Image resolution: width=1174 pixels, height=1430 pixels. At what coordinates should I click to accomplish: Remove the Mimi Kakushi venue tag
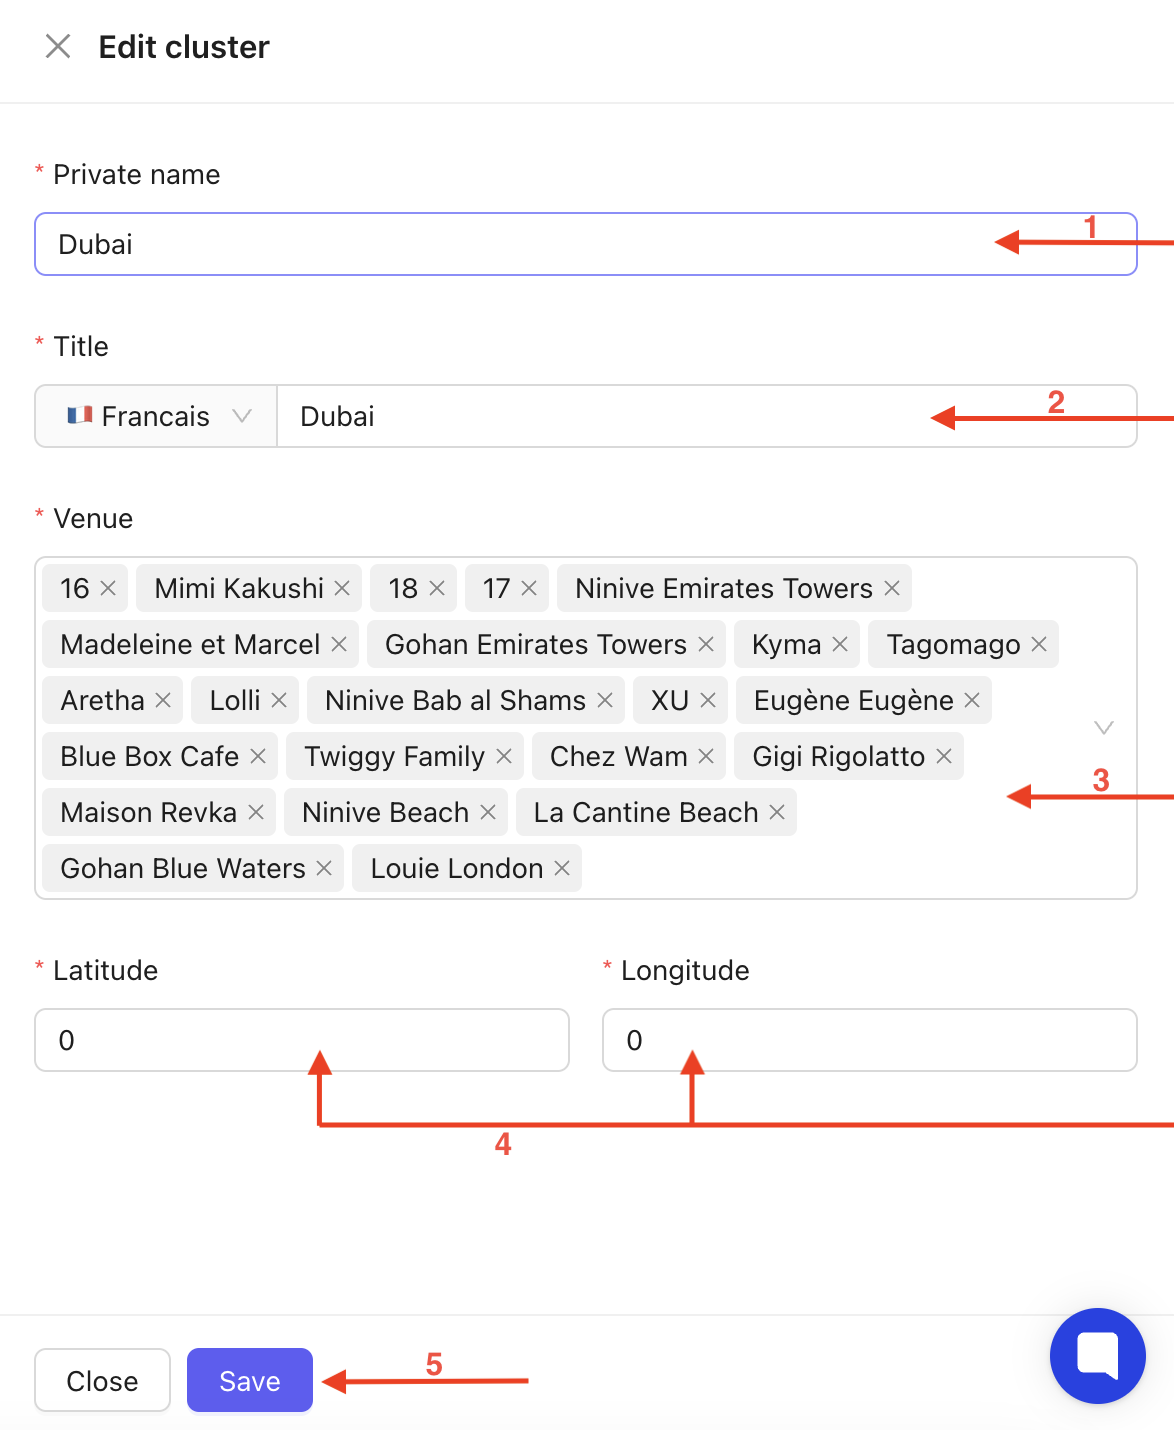(342, 588)
